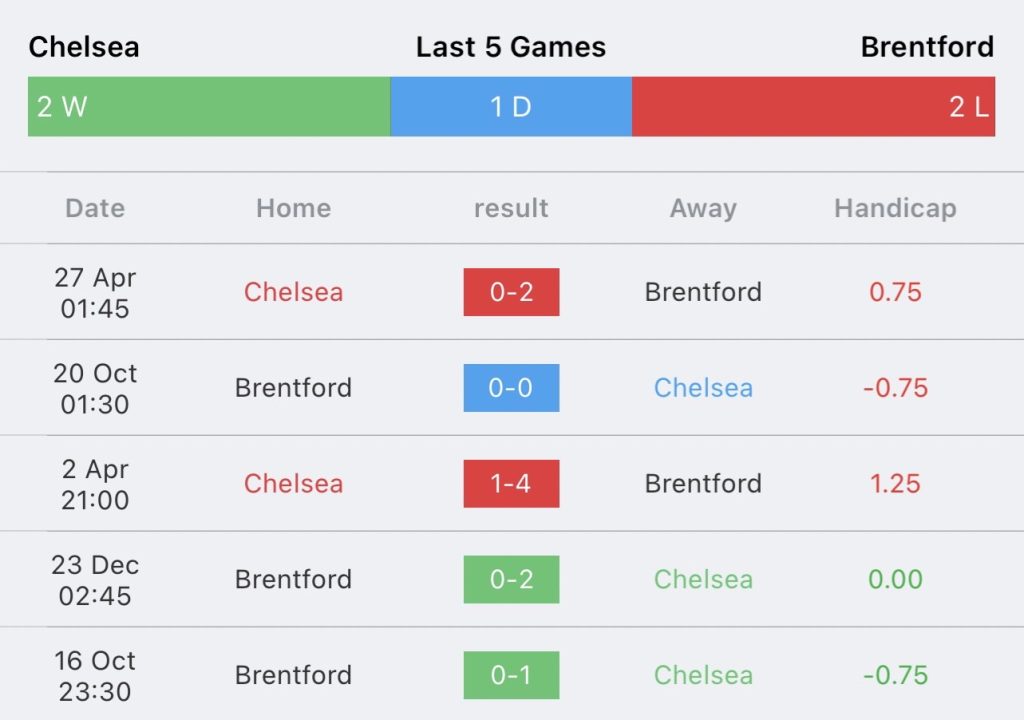Select the 1.25 handicap value
This screenshot has width=1024, height=720.
point(895,484)
